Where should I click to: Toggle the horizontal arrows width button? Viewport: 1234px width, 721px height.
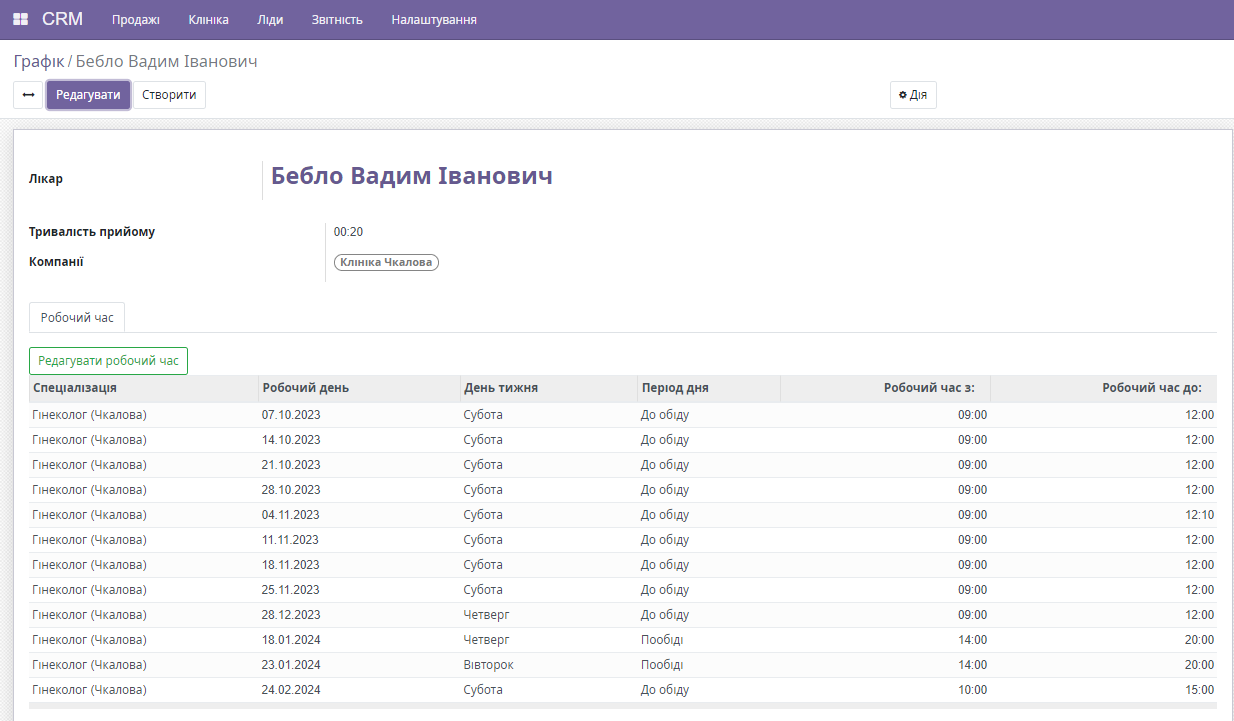point(28,95)
